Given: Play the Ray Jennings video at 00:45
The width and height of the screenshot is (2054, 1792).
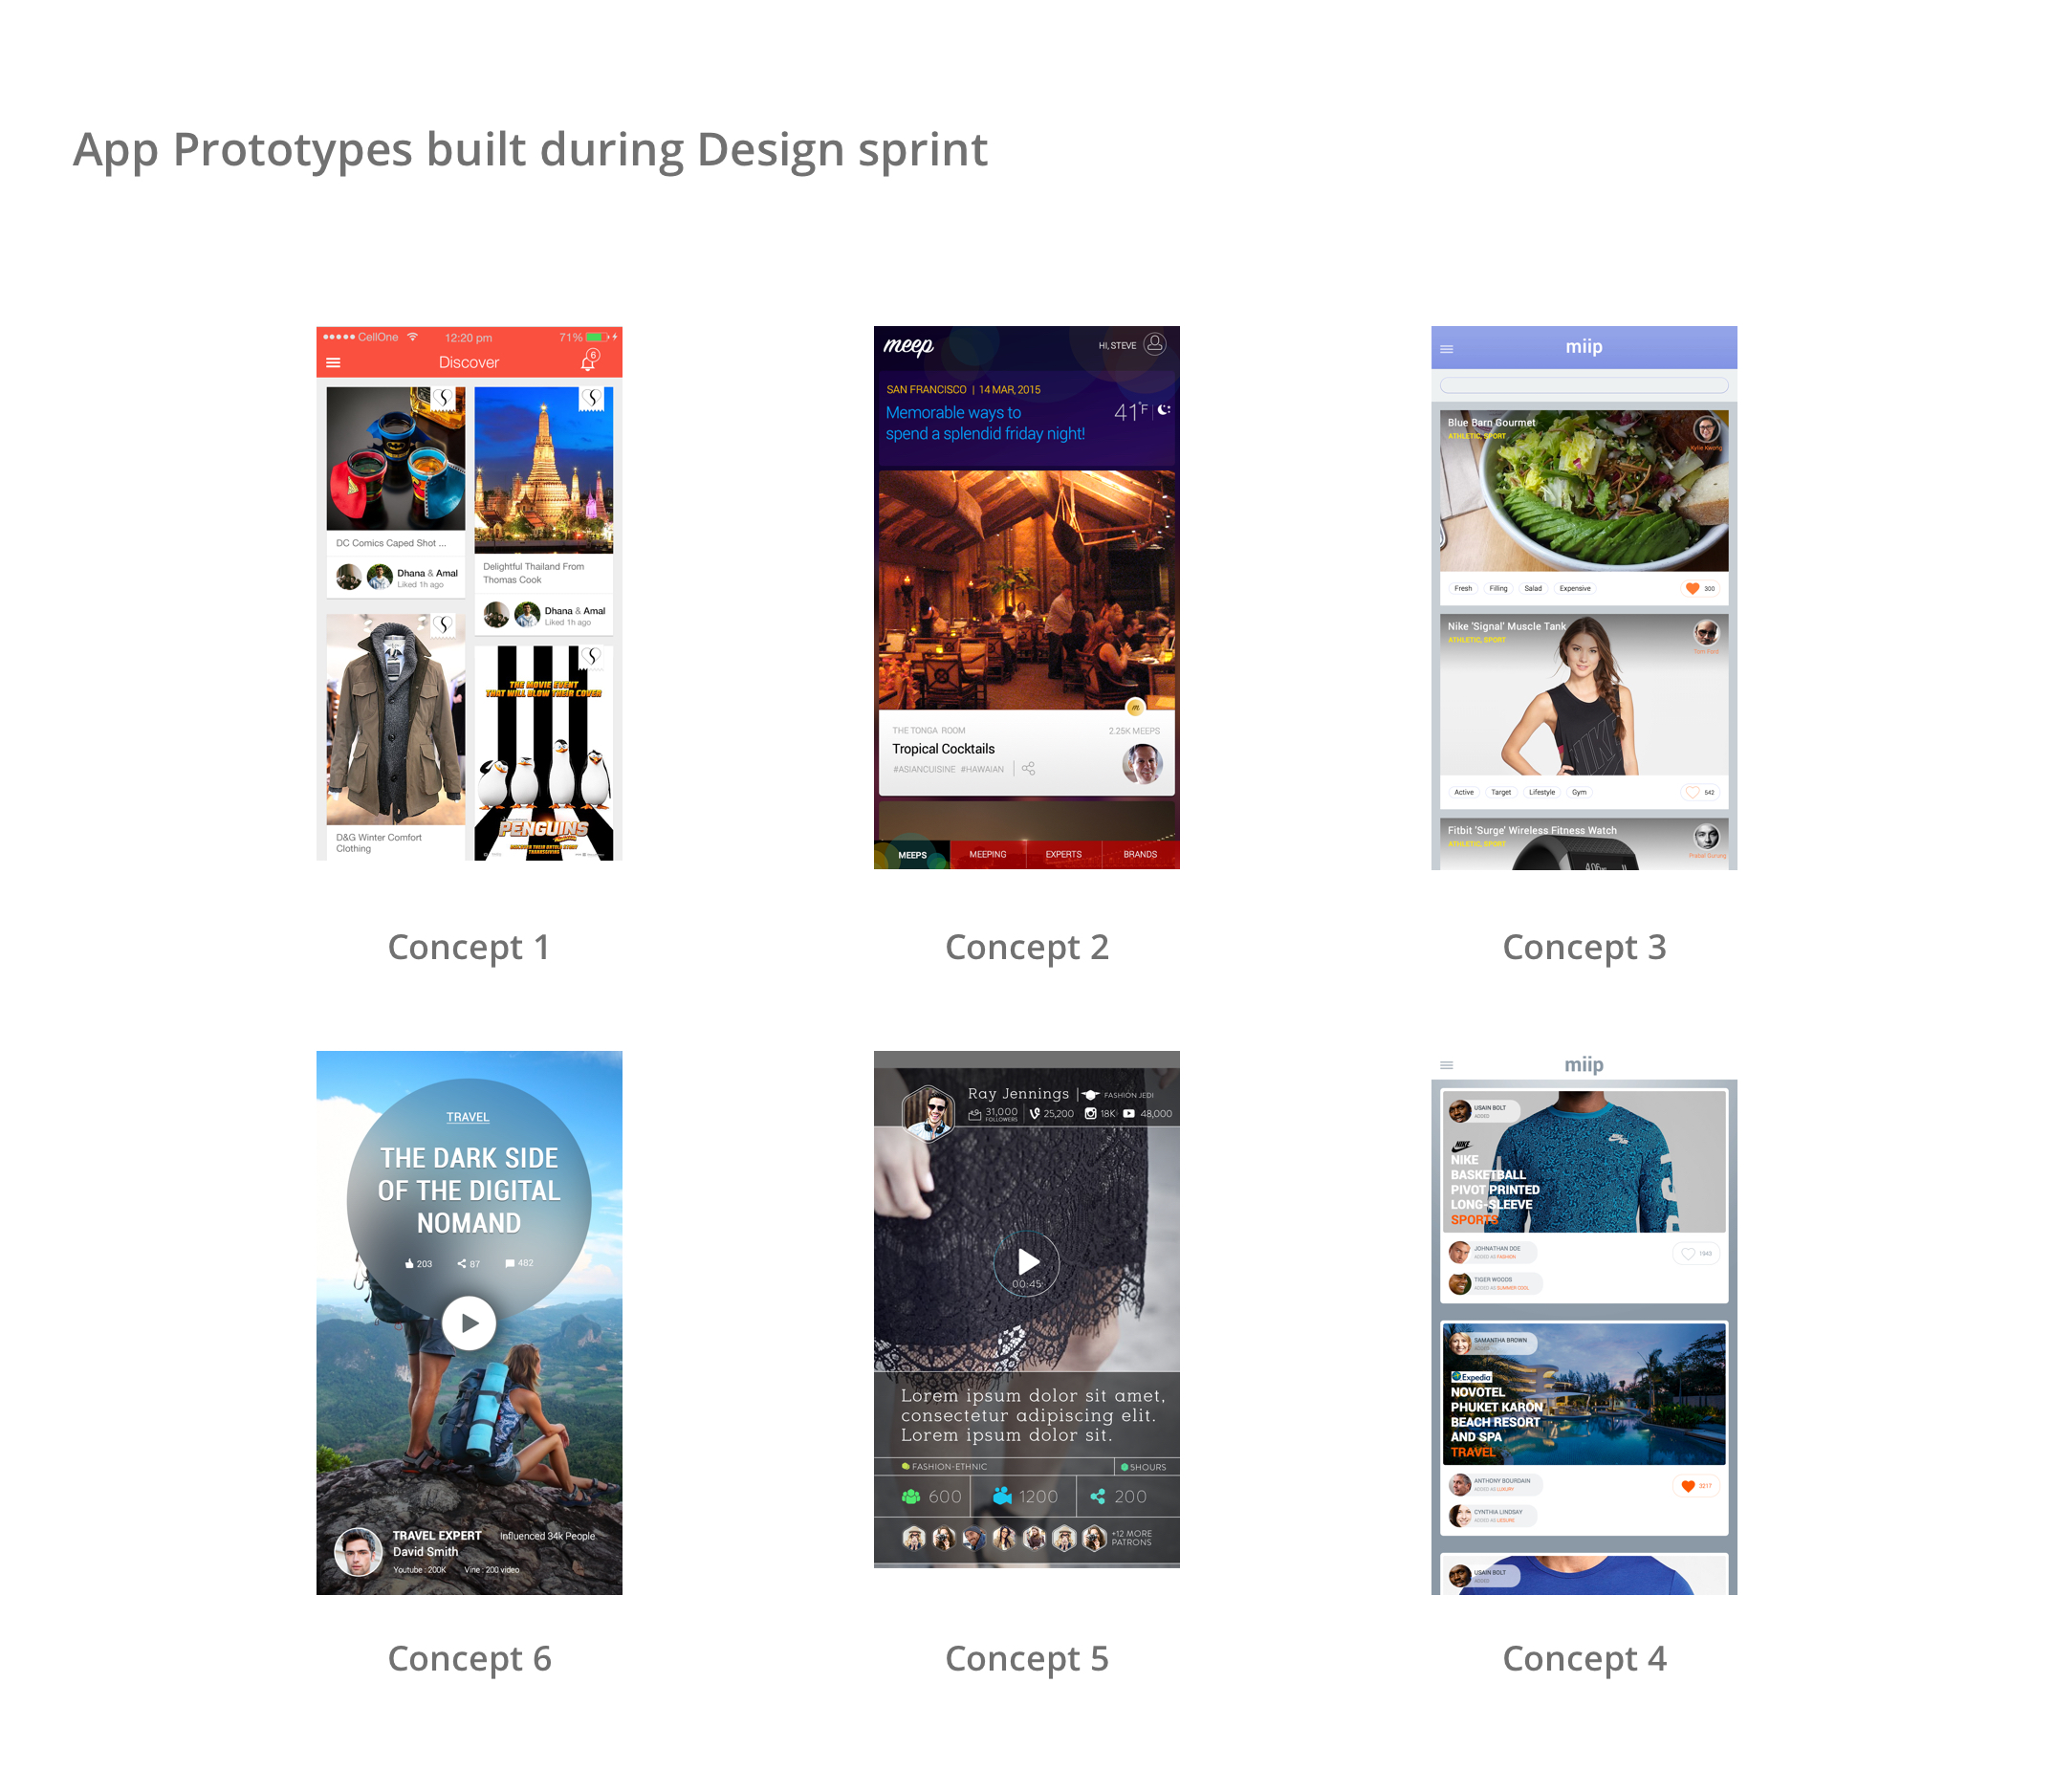Looking at the screenshot, I should [x=1027, y=1263].
